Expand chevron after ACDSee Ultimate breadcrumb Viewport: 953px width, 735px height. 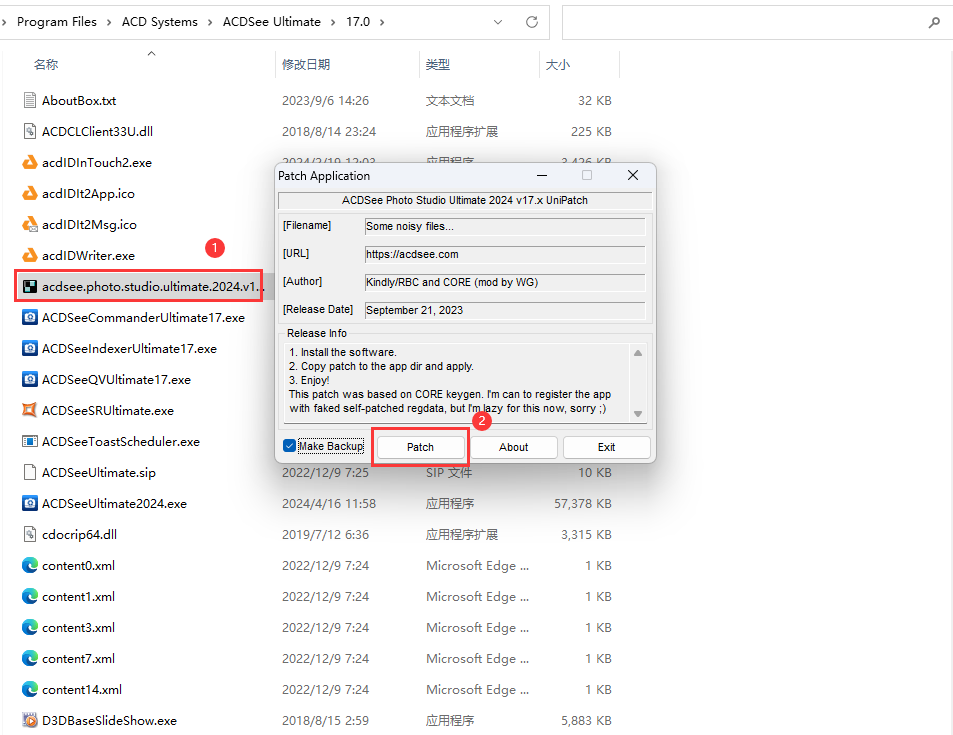point(333,22)
